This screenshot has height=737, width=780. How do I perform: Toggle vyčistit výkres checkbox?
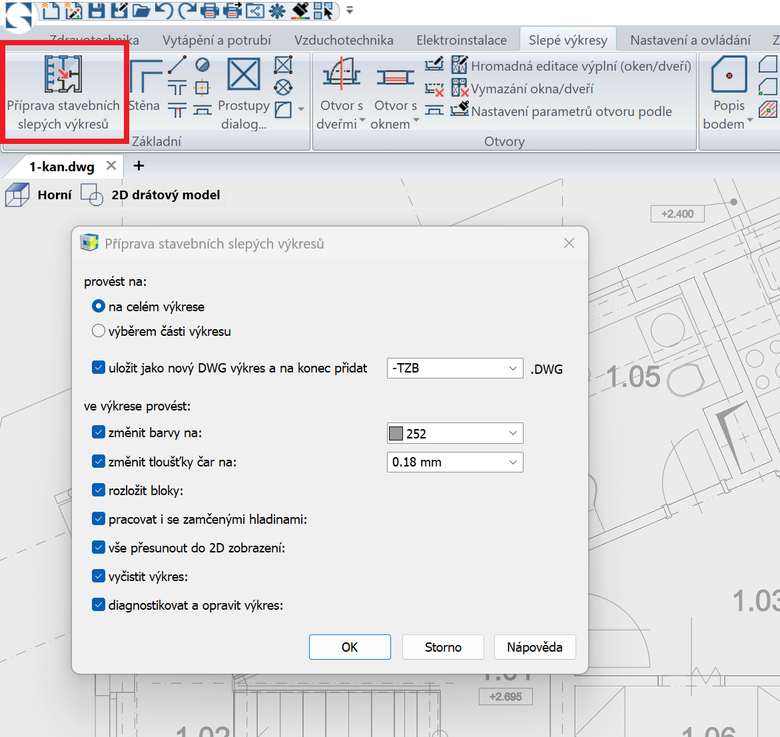[98, 576]
